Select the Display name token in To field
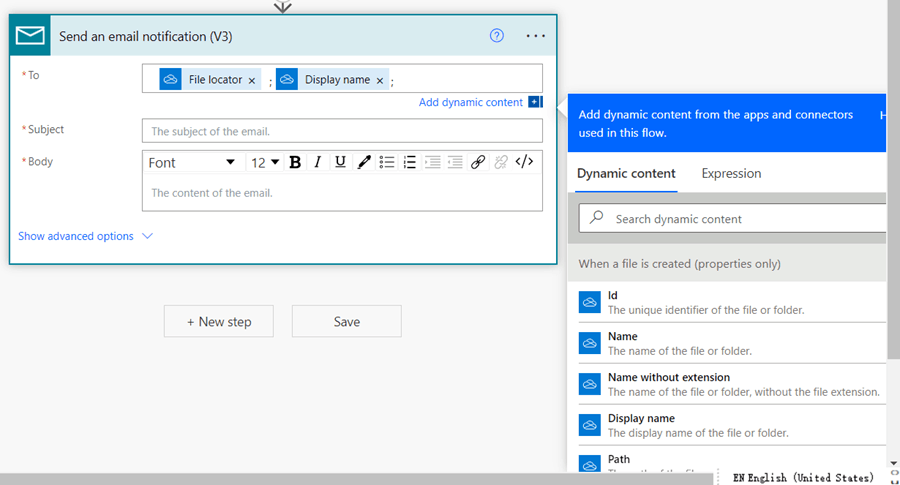Image resolution: width=900 pixels, height=485 pixels. 332,79
